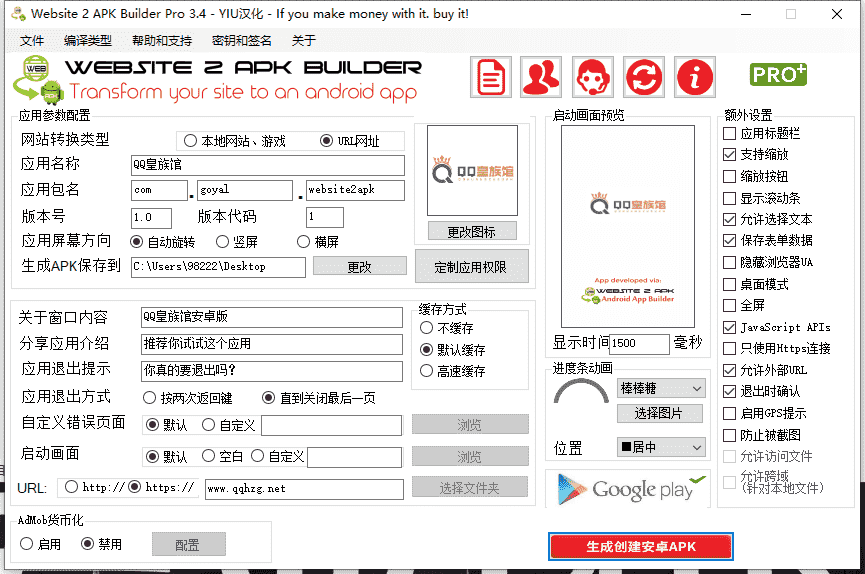Open the red info icon
The width and height of the screenshot is (865, 574).
695,77
